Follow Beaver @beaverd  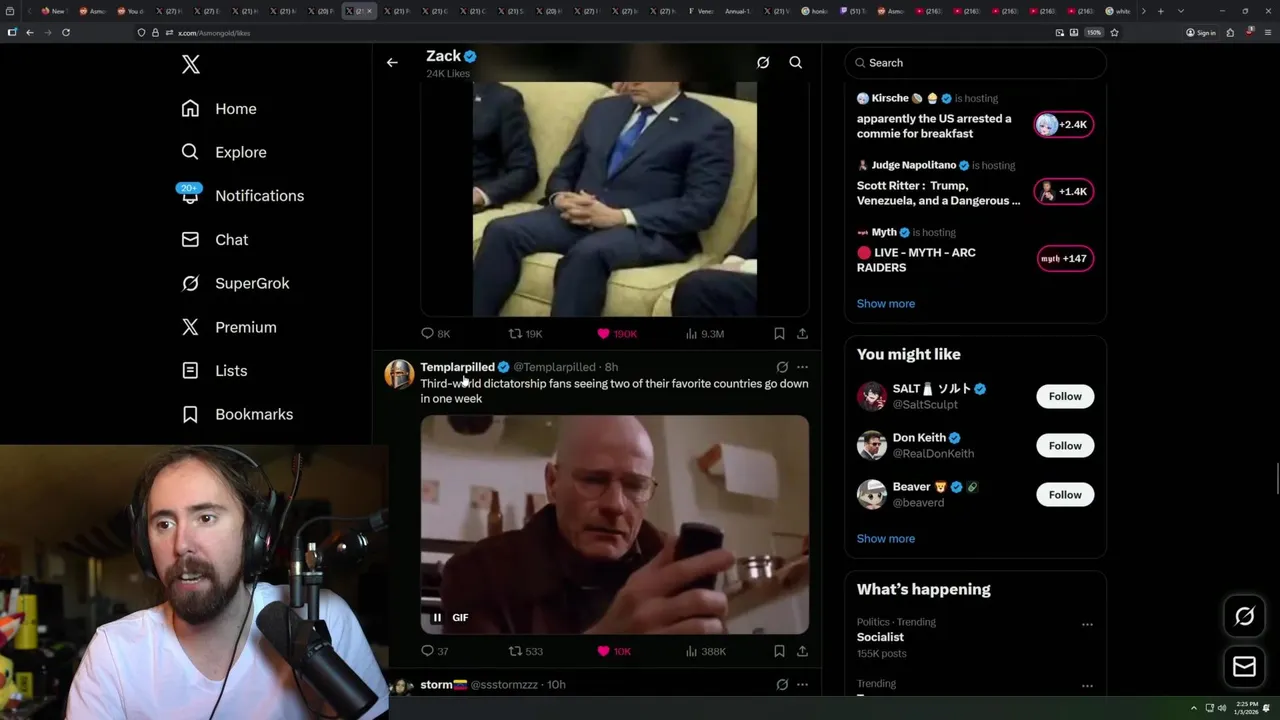coord(1065,495)
